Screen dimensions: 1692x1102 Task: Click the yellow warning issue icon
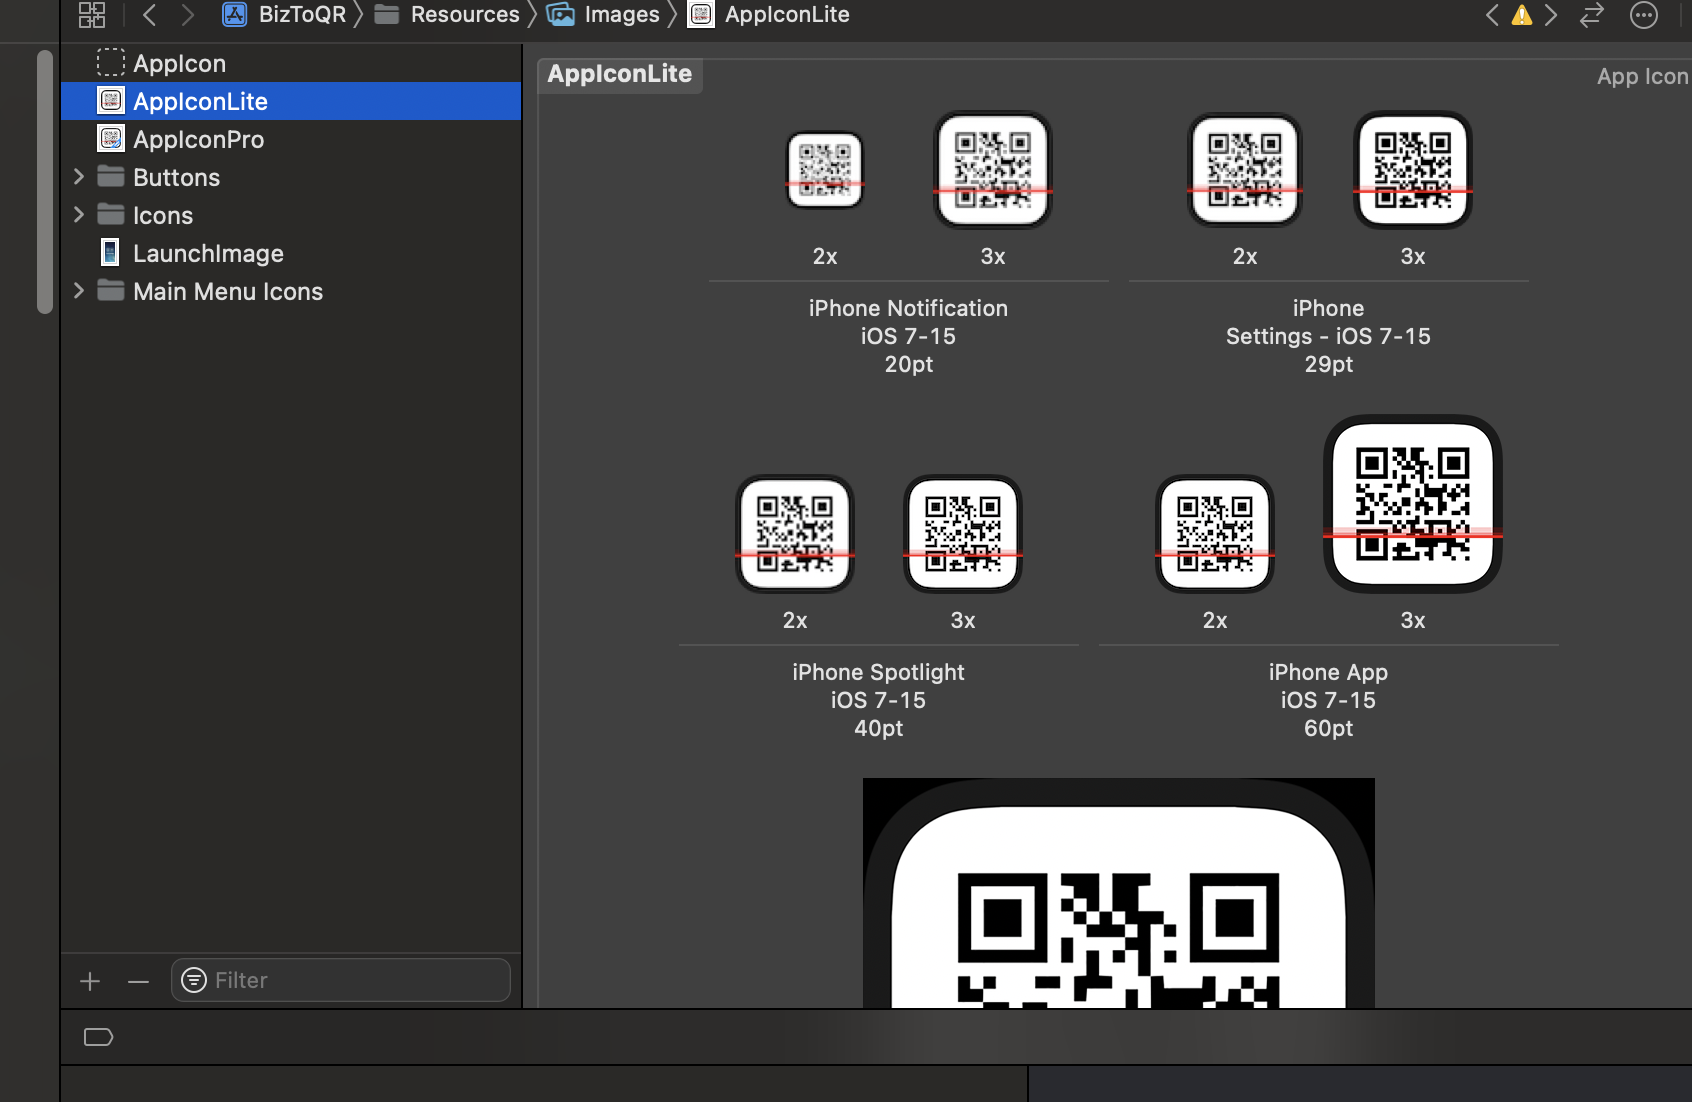(1522, 15)
